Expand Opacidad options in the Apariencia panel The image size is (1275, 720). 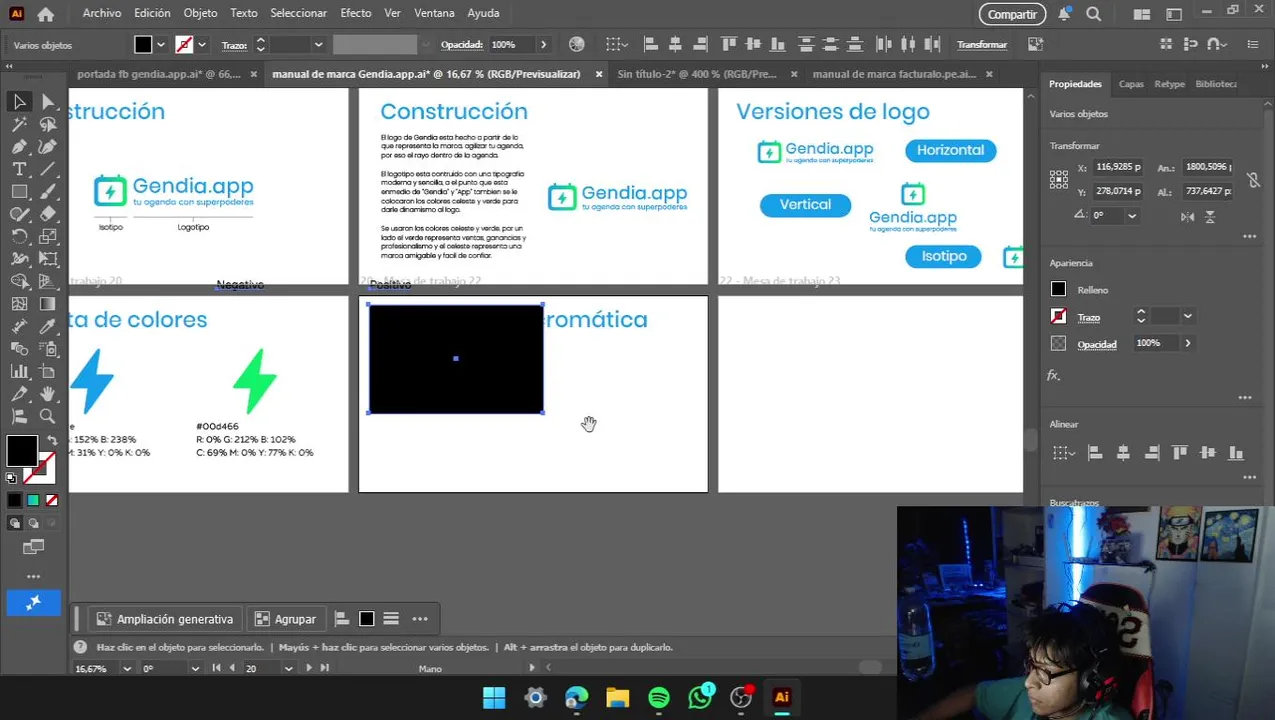click(1187, 343)
